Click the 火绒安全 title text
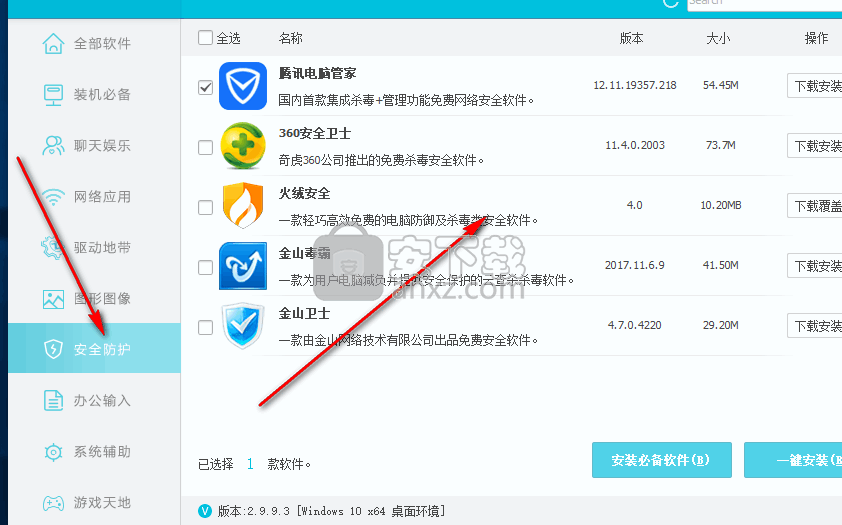Screen dimensions: 842x525 pos(304,193)
